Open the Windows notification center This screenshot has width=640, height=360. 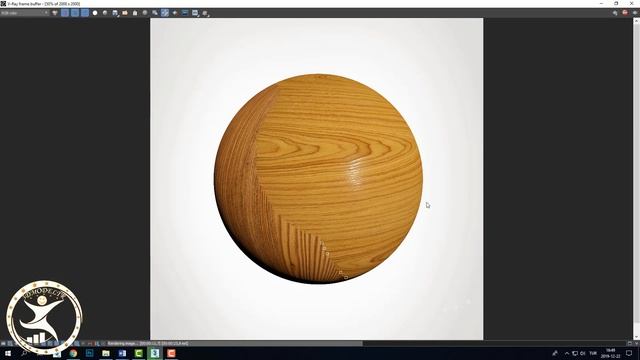(x=629, y=353)
